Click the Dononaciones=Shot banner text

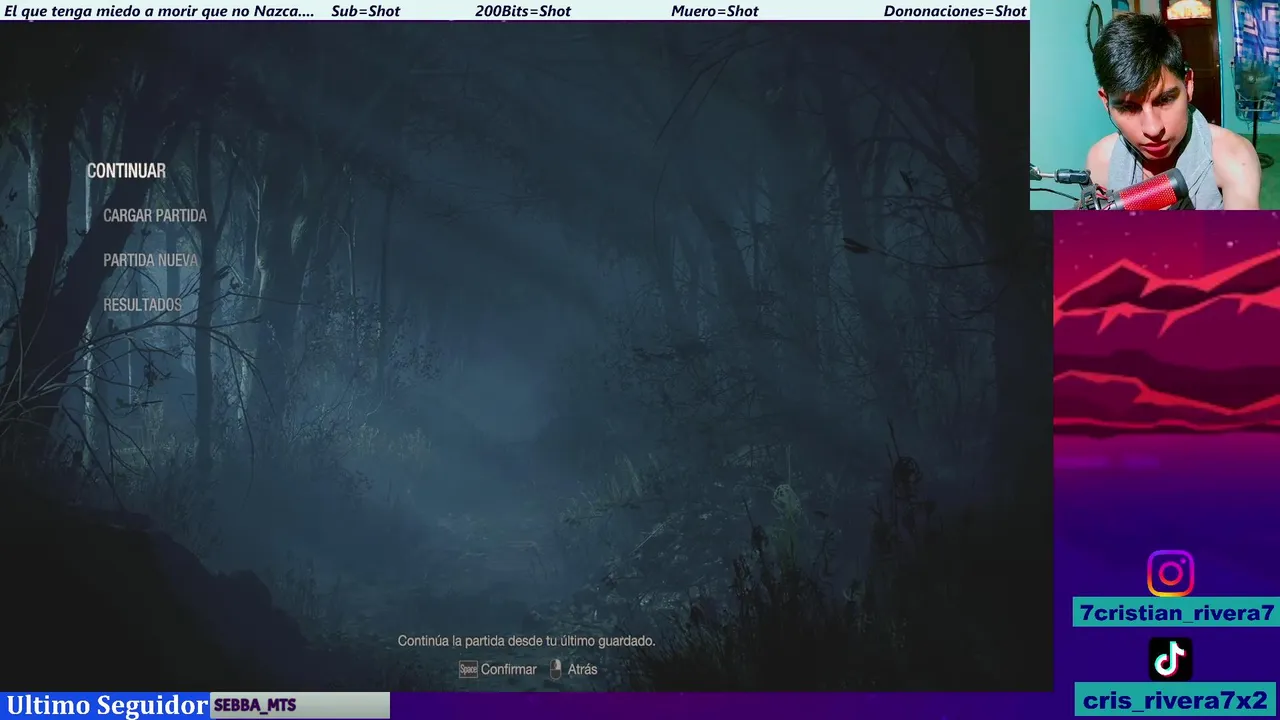pos(955,11)
